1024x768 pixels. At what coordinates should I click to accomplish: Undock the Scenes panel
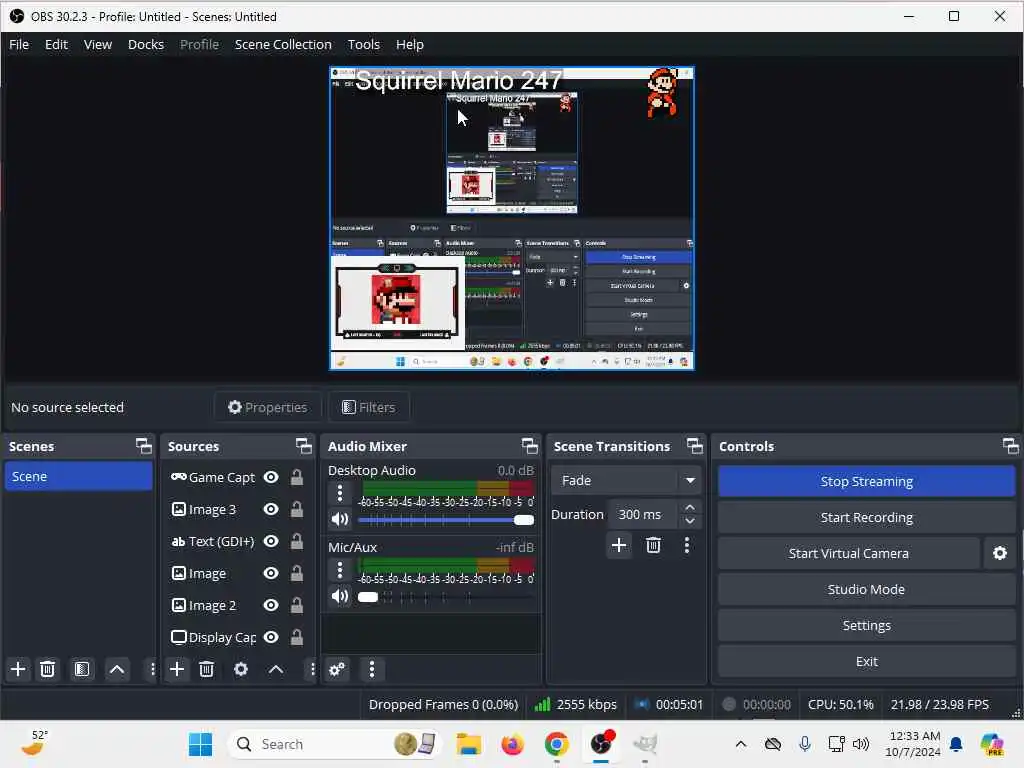pos(143,446)
